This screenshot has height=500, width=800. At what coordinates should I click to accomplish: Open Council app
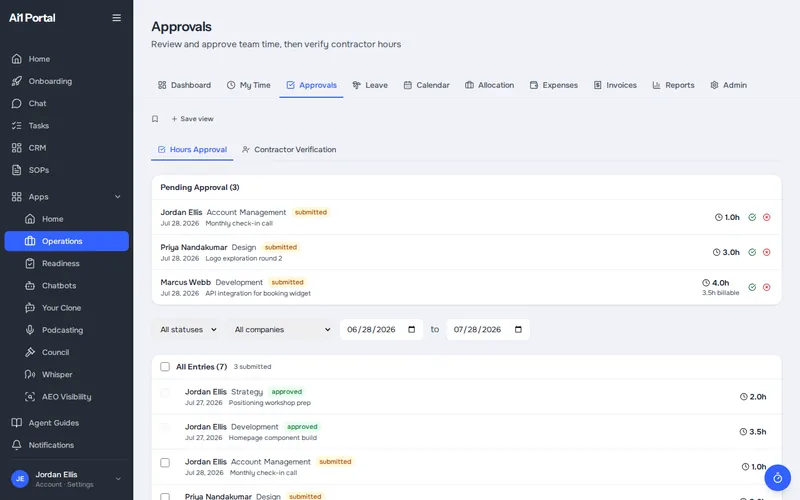pos(66,352)
